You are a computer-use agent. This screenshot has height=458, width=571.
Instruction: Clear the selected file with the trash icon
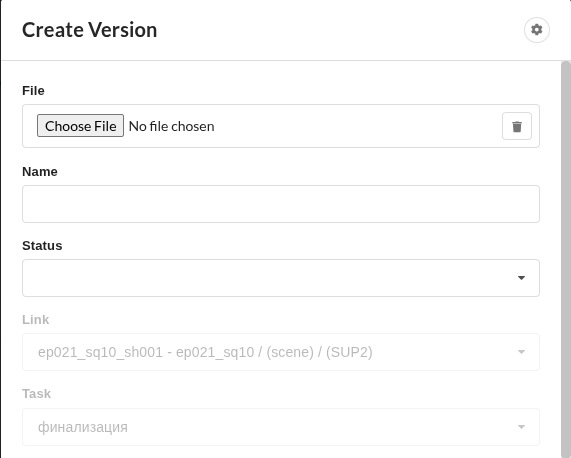click(517, 126)
